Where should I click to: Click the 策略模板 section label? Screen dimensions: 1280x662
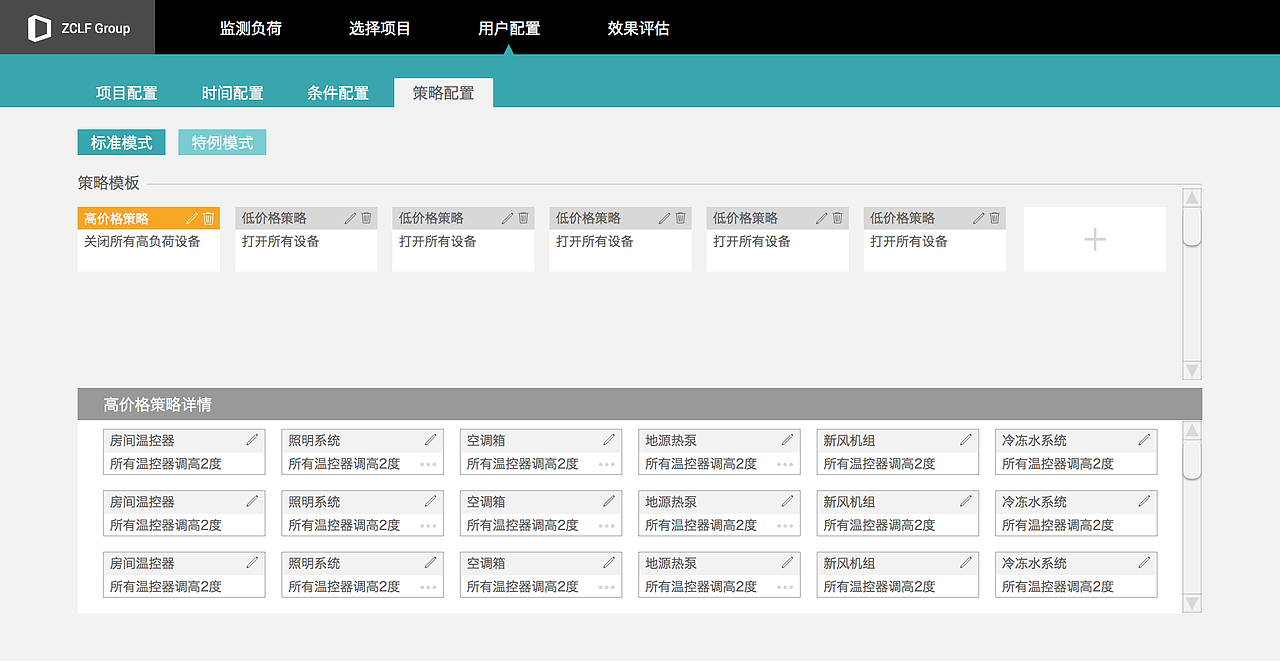click(109, 183)
